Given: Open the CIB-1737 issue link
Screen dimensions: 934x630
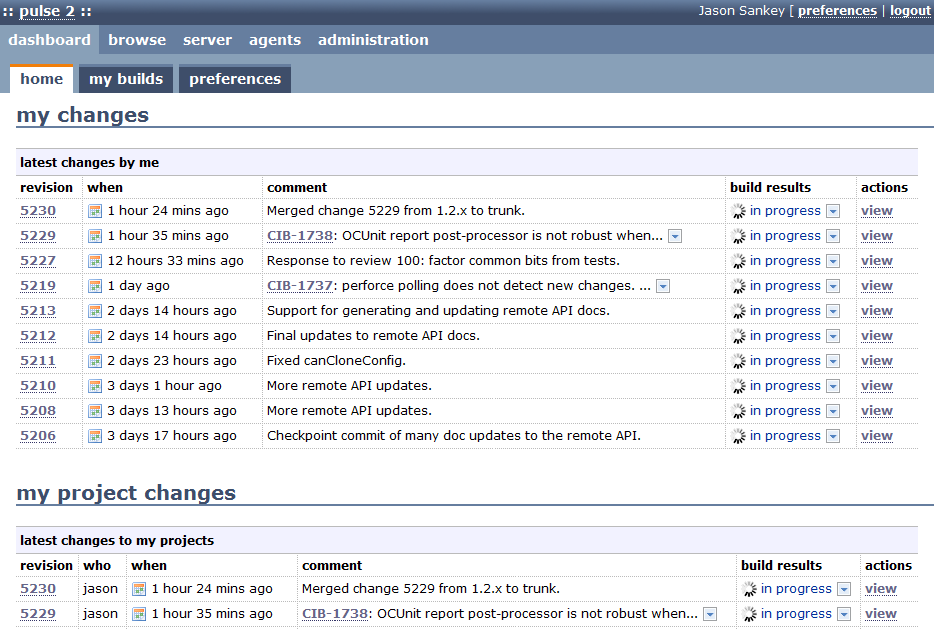Looking at the screenshot, I should coord(299,286).
